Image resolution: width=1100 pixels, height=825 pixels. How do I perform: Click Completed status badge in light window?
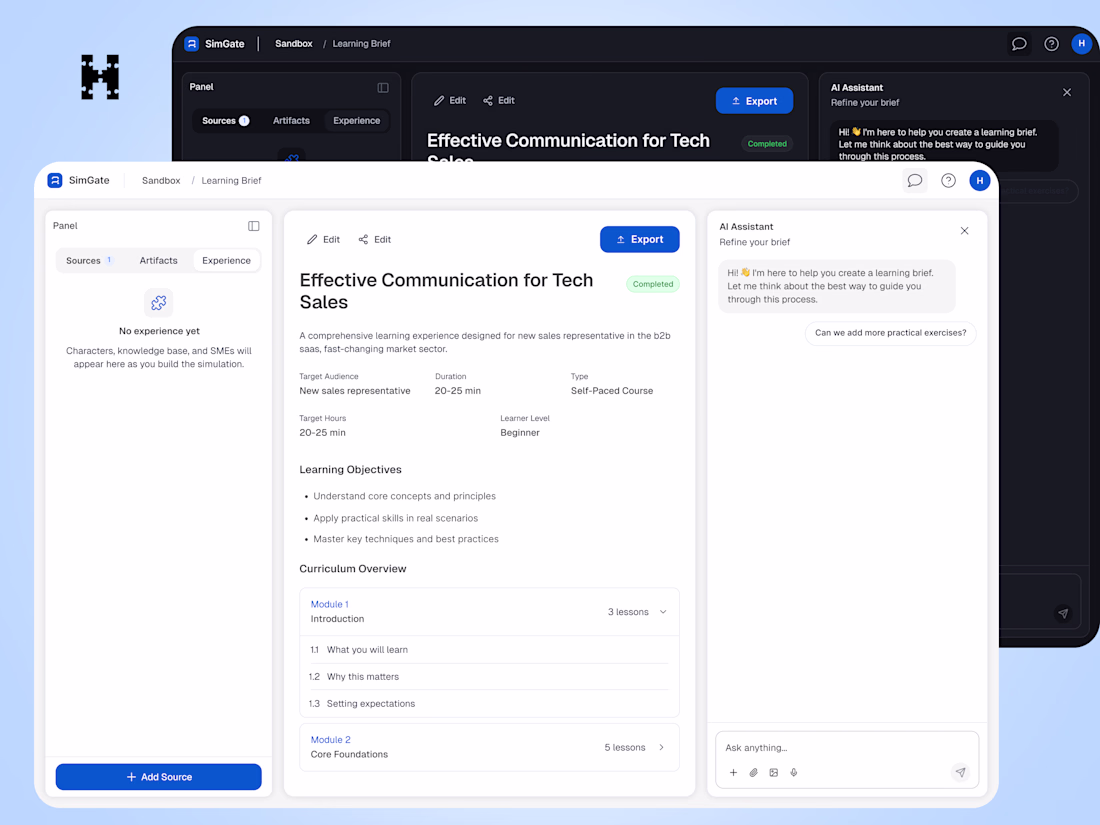pyautogui.click(x=652, y=284)
